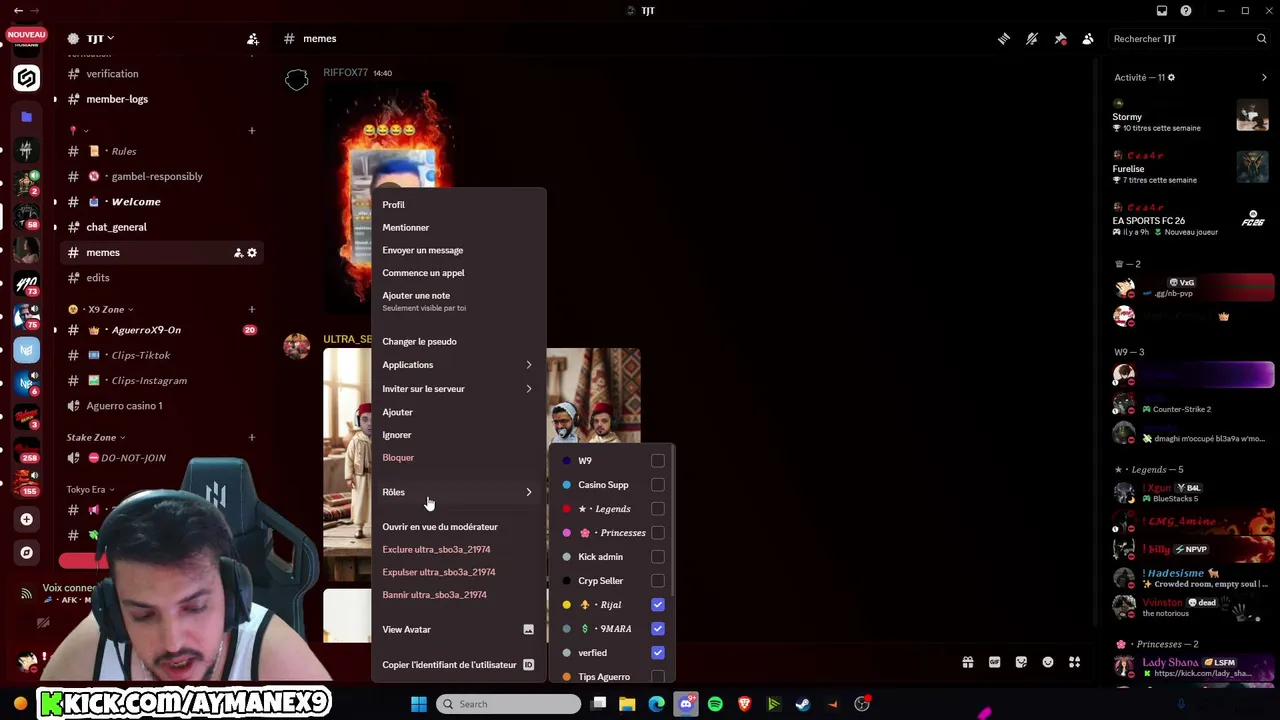Uncheck the verfied role checkbox

point(658,653)
